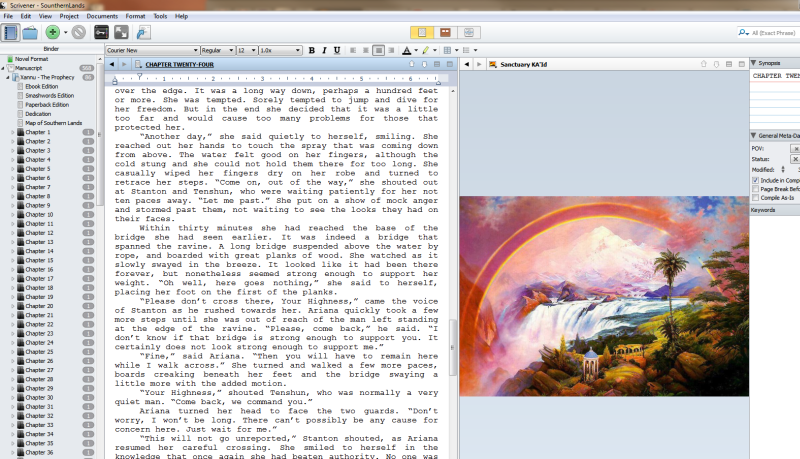Enter full screen composition mode icon

(121, 33)
